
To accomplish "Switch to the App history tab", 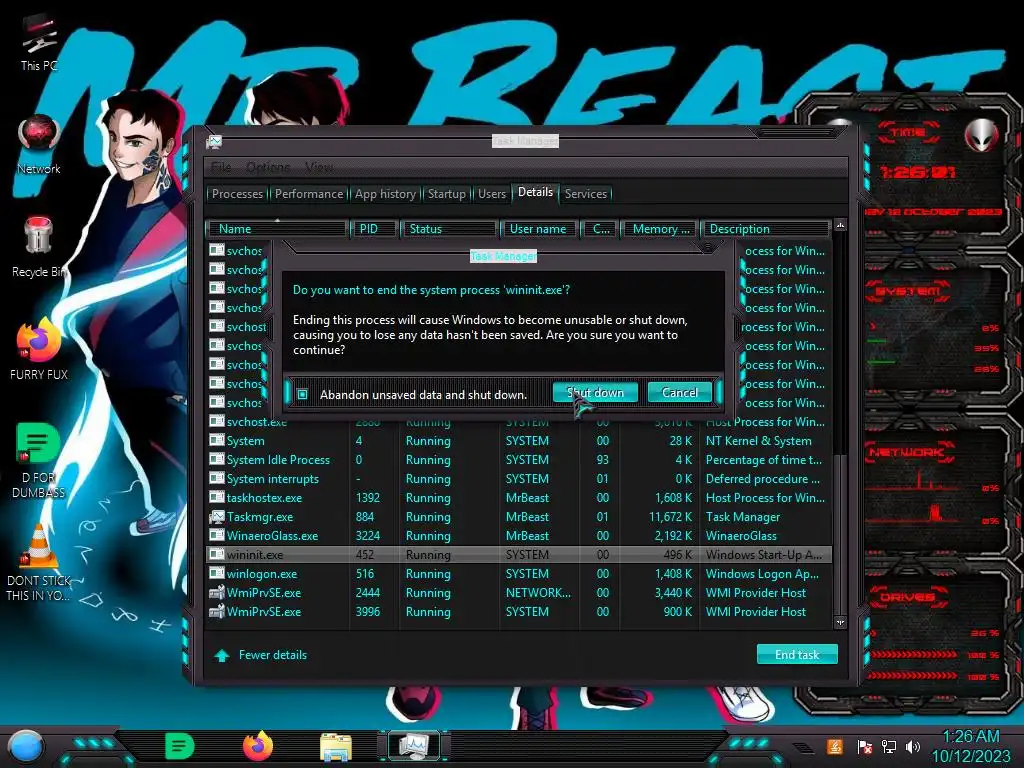I will tap(385, 194).
